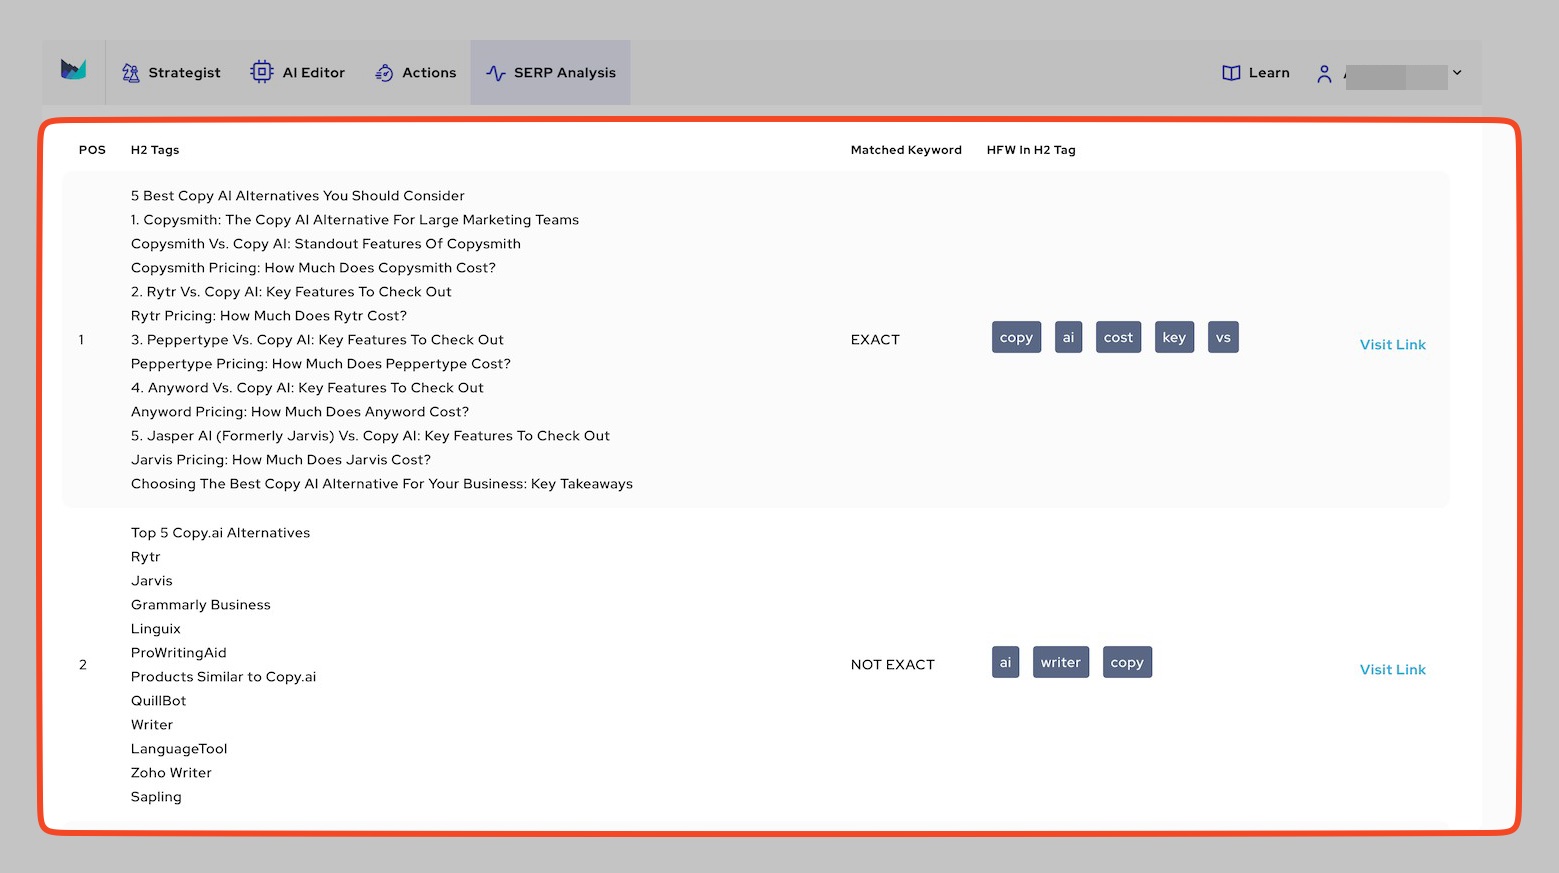Viewport: 1559px width, 873px height.
Task: Visit the link for position 2
Action: (1393, 670)
